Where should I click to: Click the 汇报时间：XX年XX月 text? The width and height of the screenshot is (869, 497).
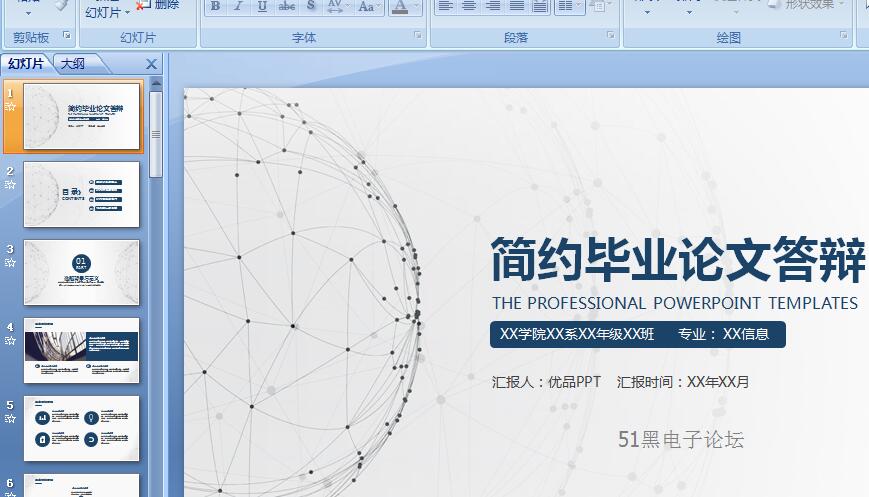683,382
